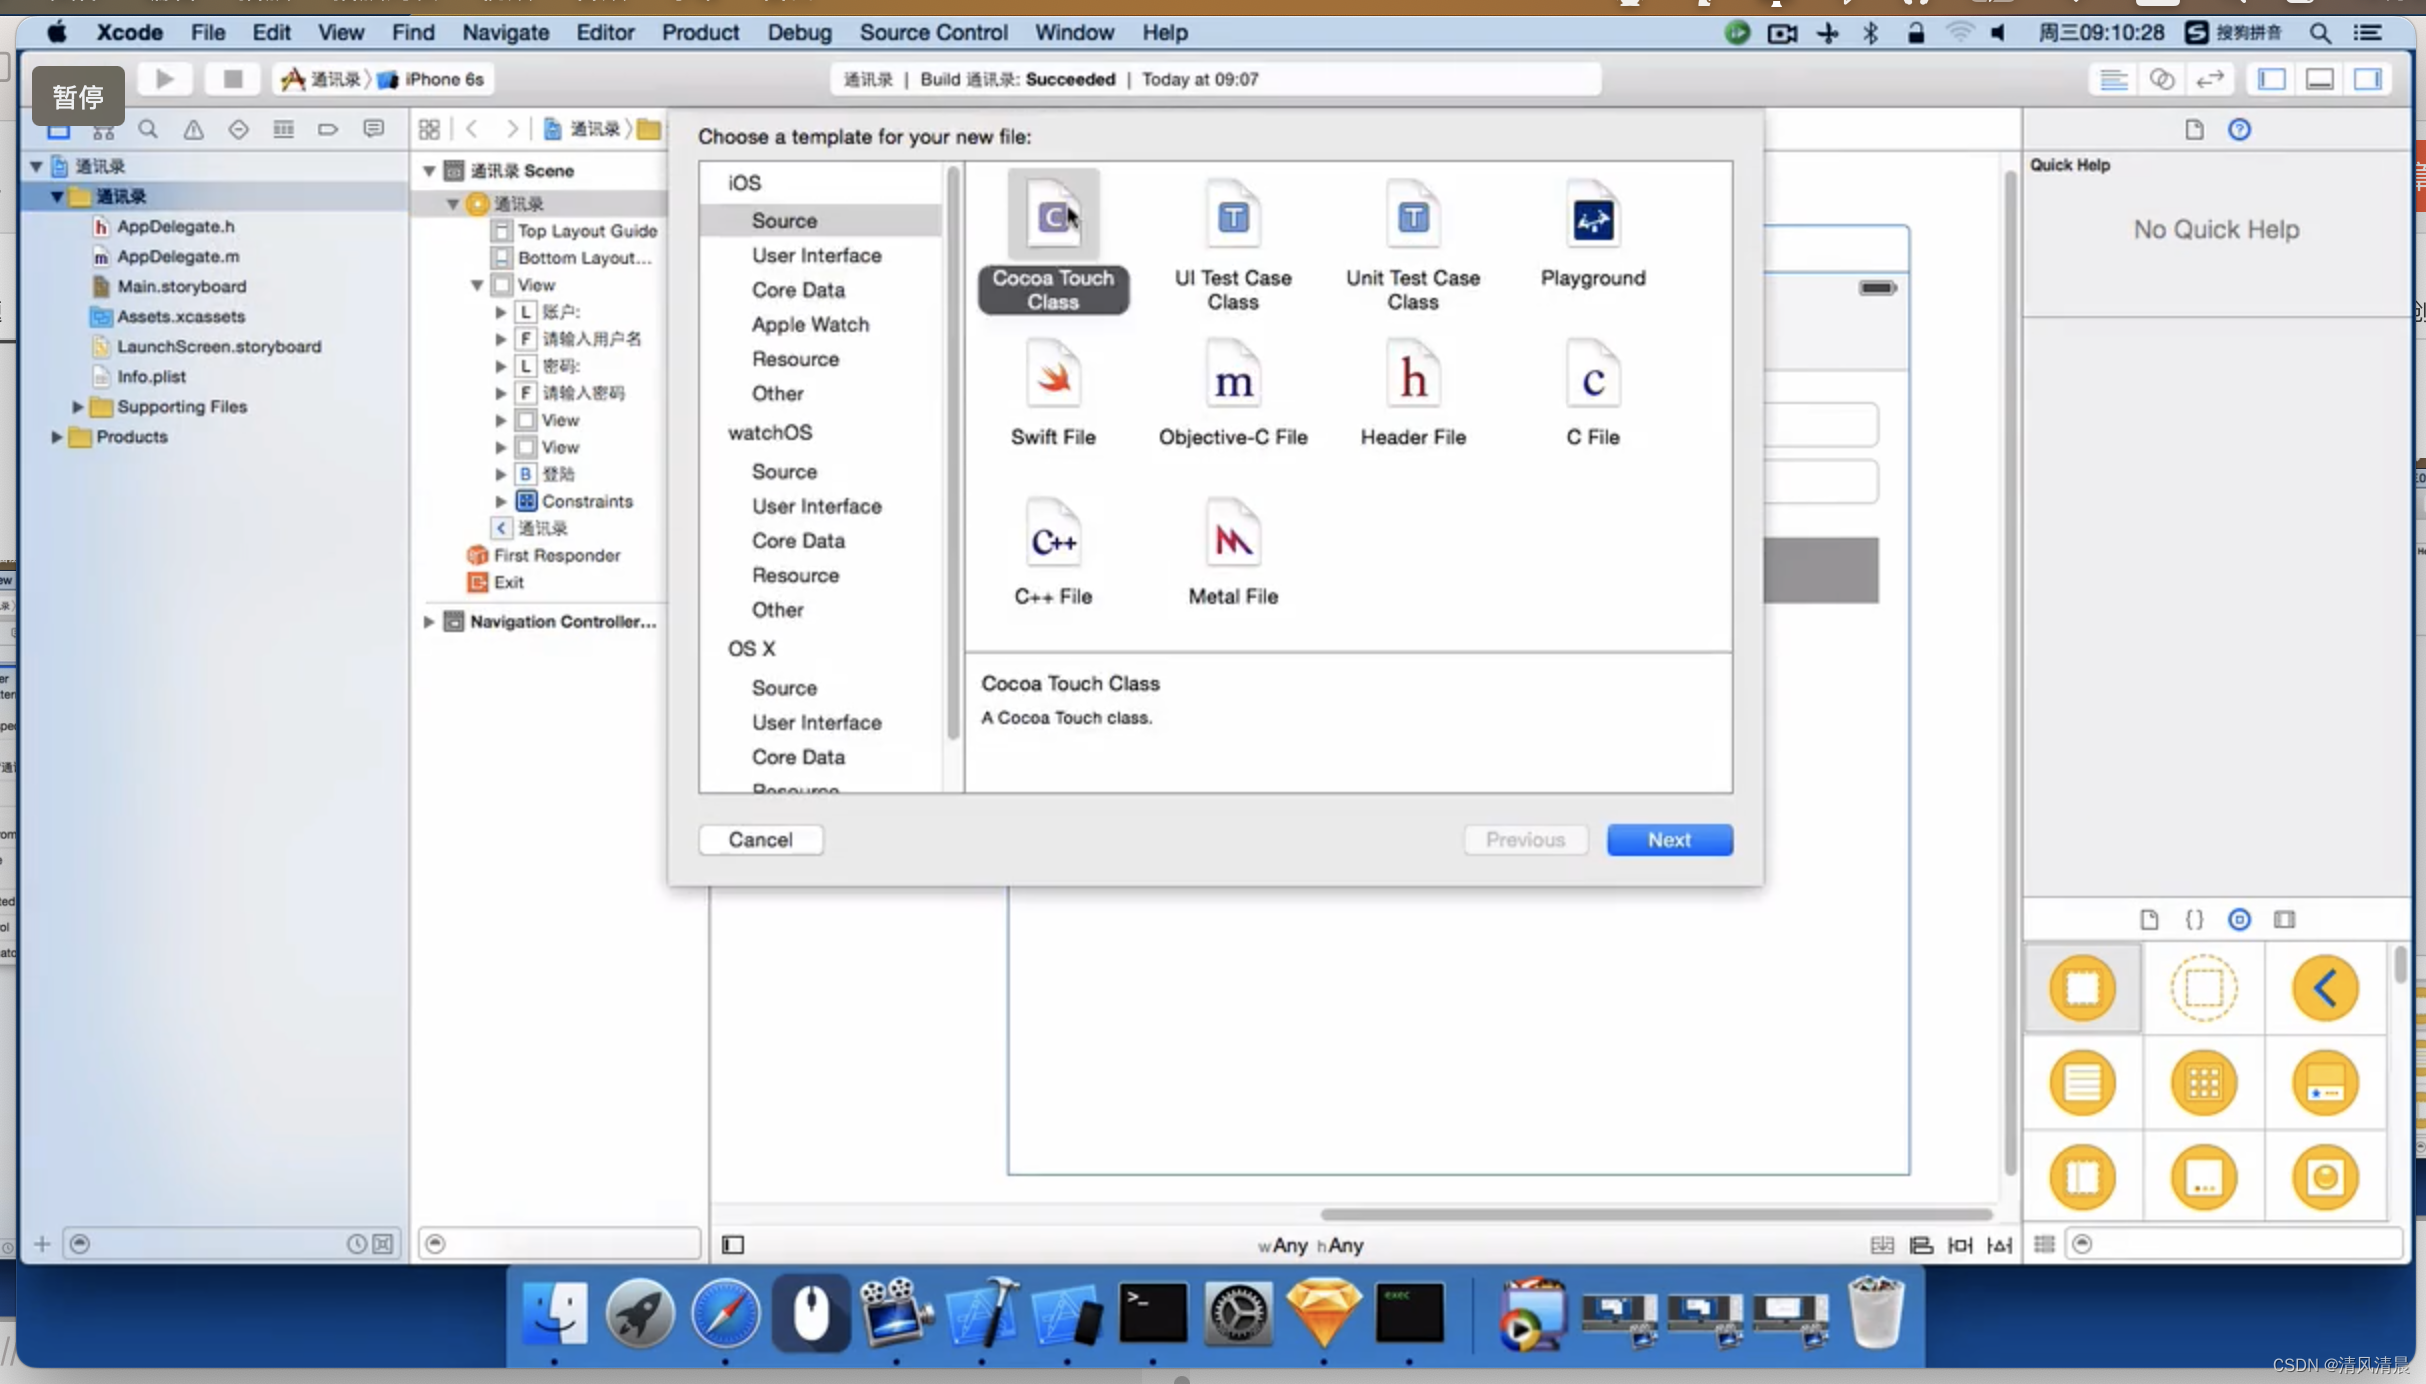
Task: Click the Next button to proceed
Action: tap(1668, 839)
